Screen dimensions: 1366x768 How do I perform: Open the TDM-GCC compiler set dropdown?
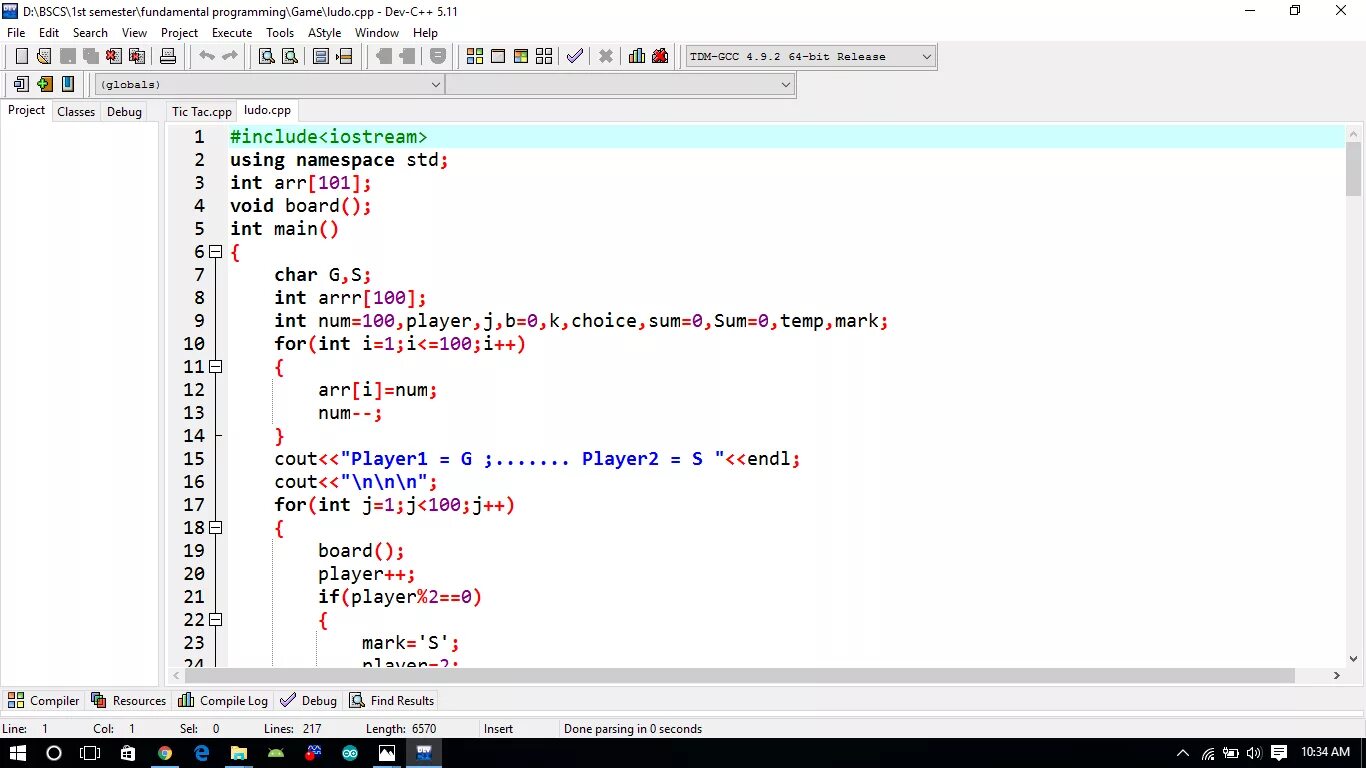(810, 57)
